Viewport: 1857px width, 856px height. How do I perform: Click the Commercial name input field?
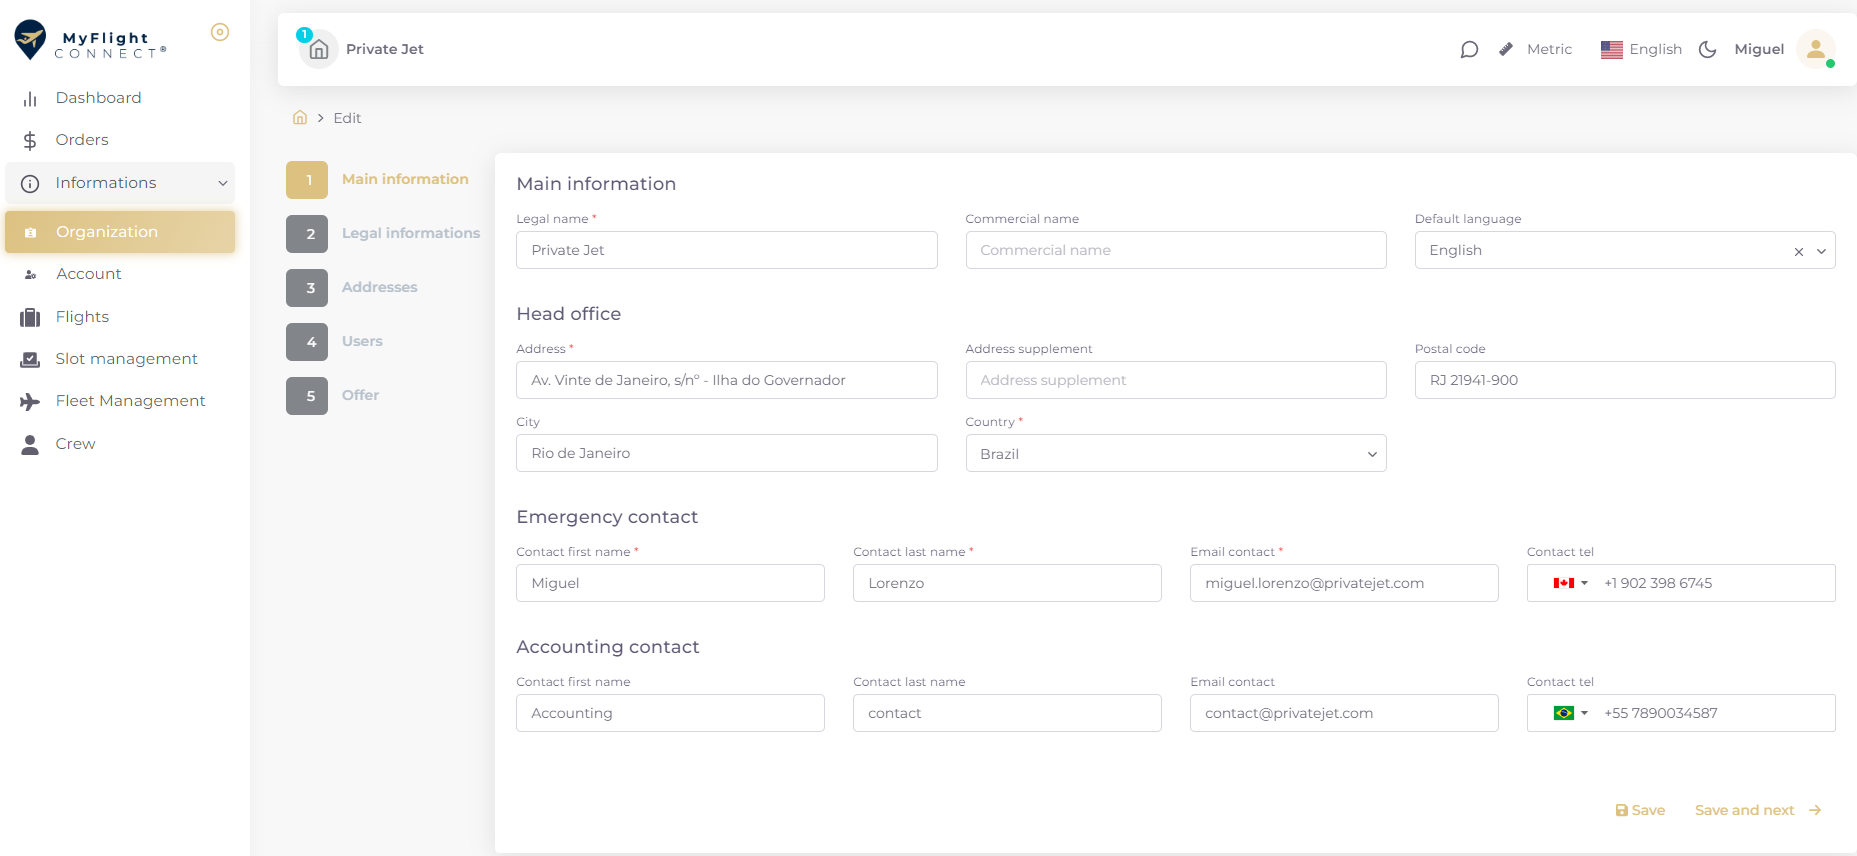[x=1175, y=250]
